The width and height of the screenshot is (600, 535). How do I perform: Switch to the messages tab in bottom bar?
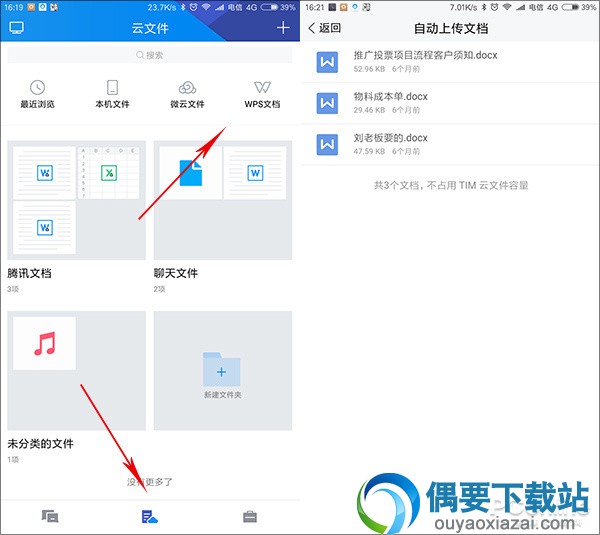[50, 517]
